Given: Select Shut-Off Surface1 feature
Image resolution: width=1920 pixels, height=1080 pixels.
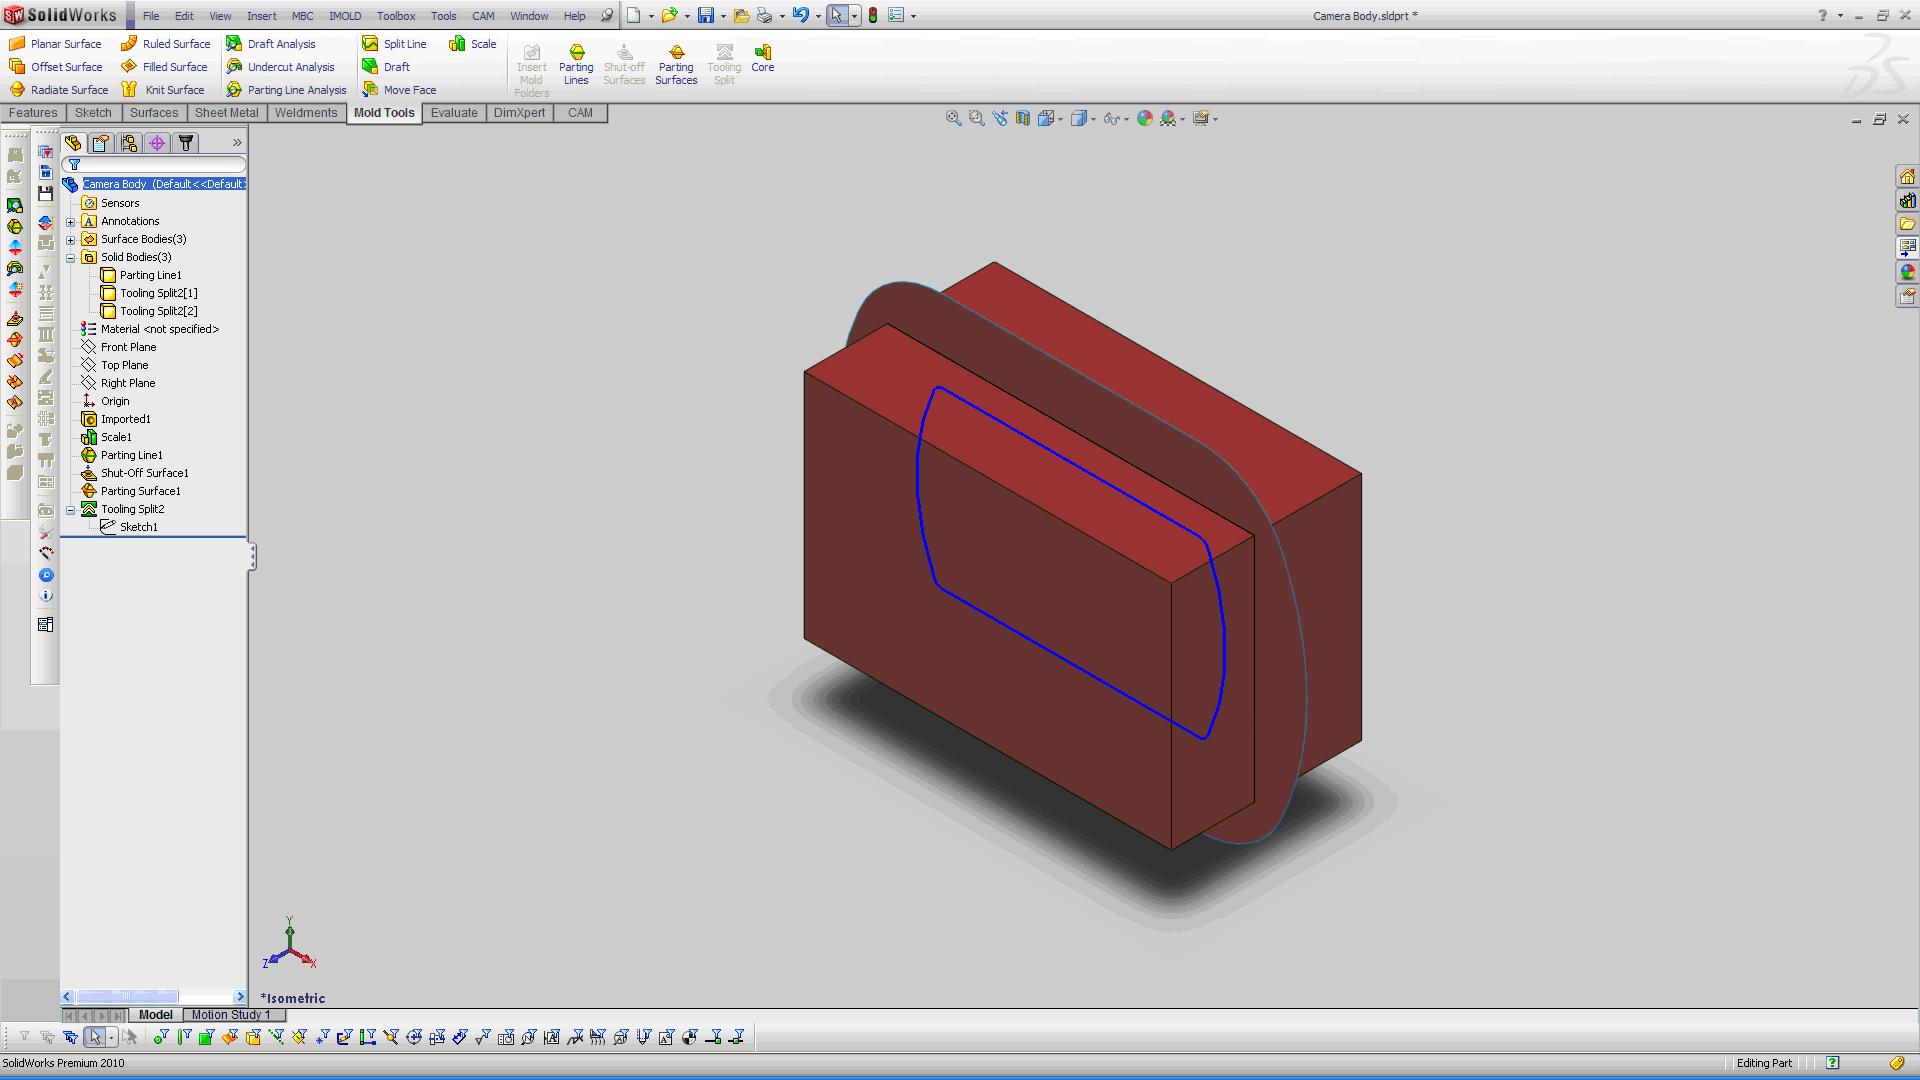Looking at the screenshot, I should point(135,474).
